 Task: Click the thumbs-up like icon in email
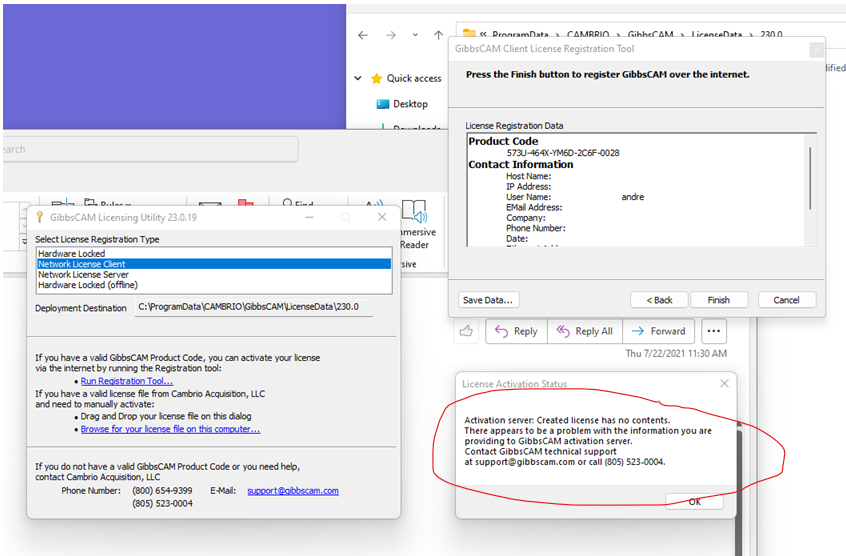[x=466, y=331]
